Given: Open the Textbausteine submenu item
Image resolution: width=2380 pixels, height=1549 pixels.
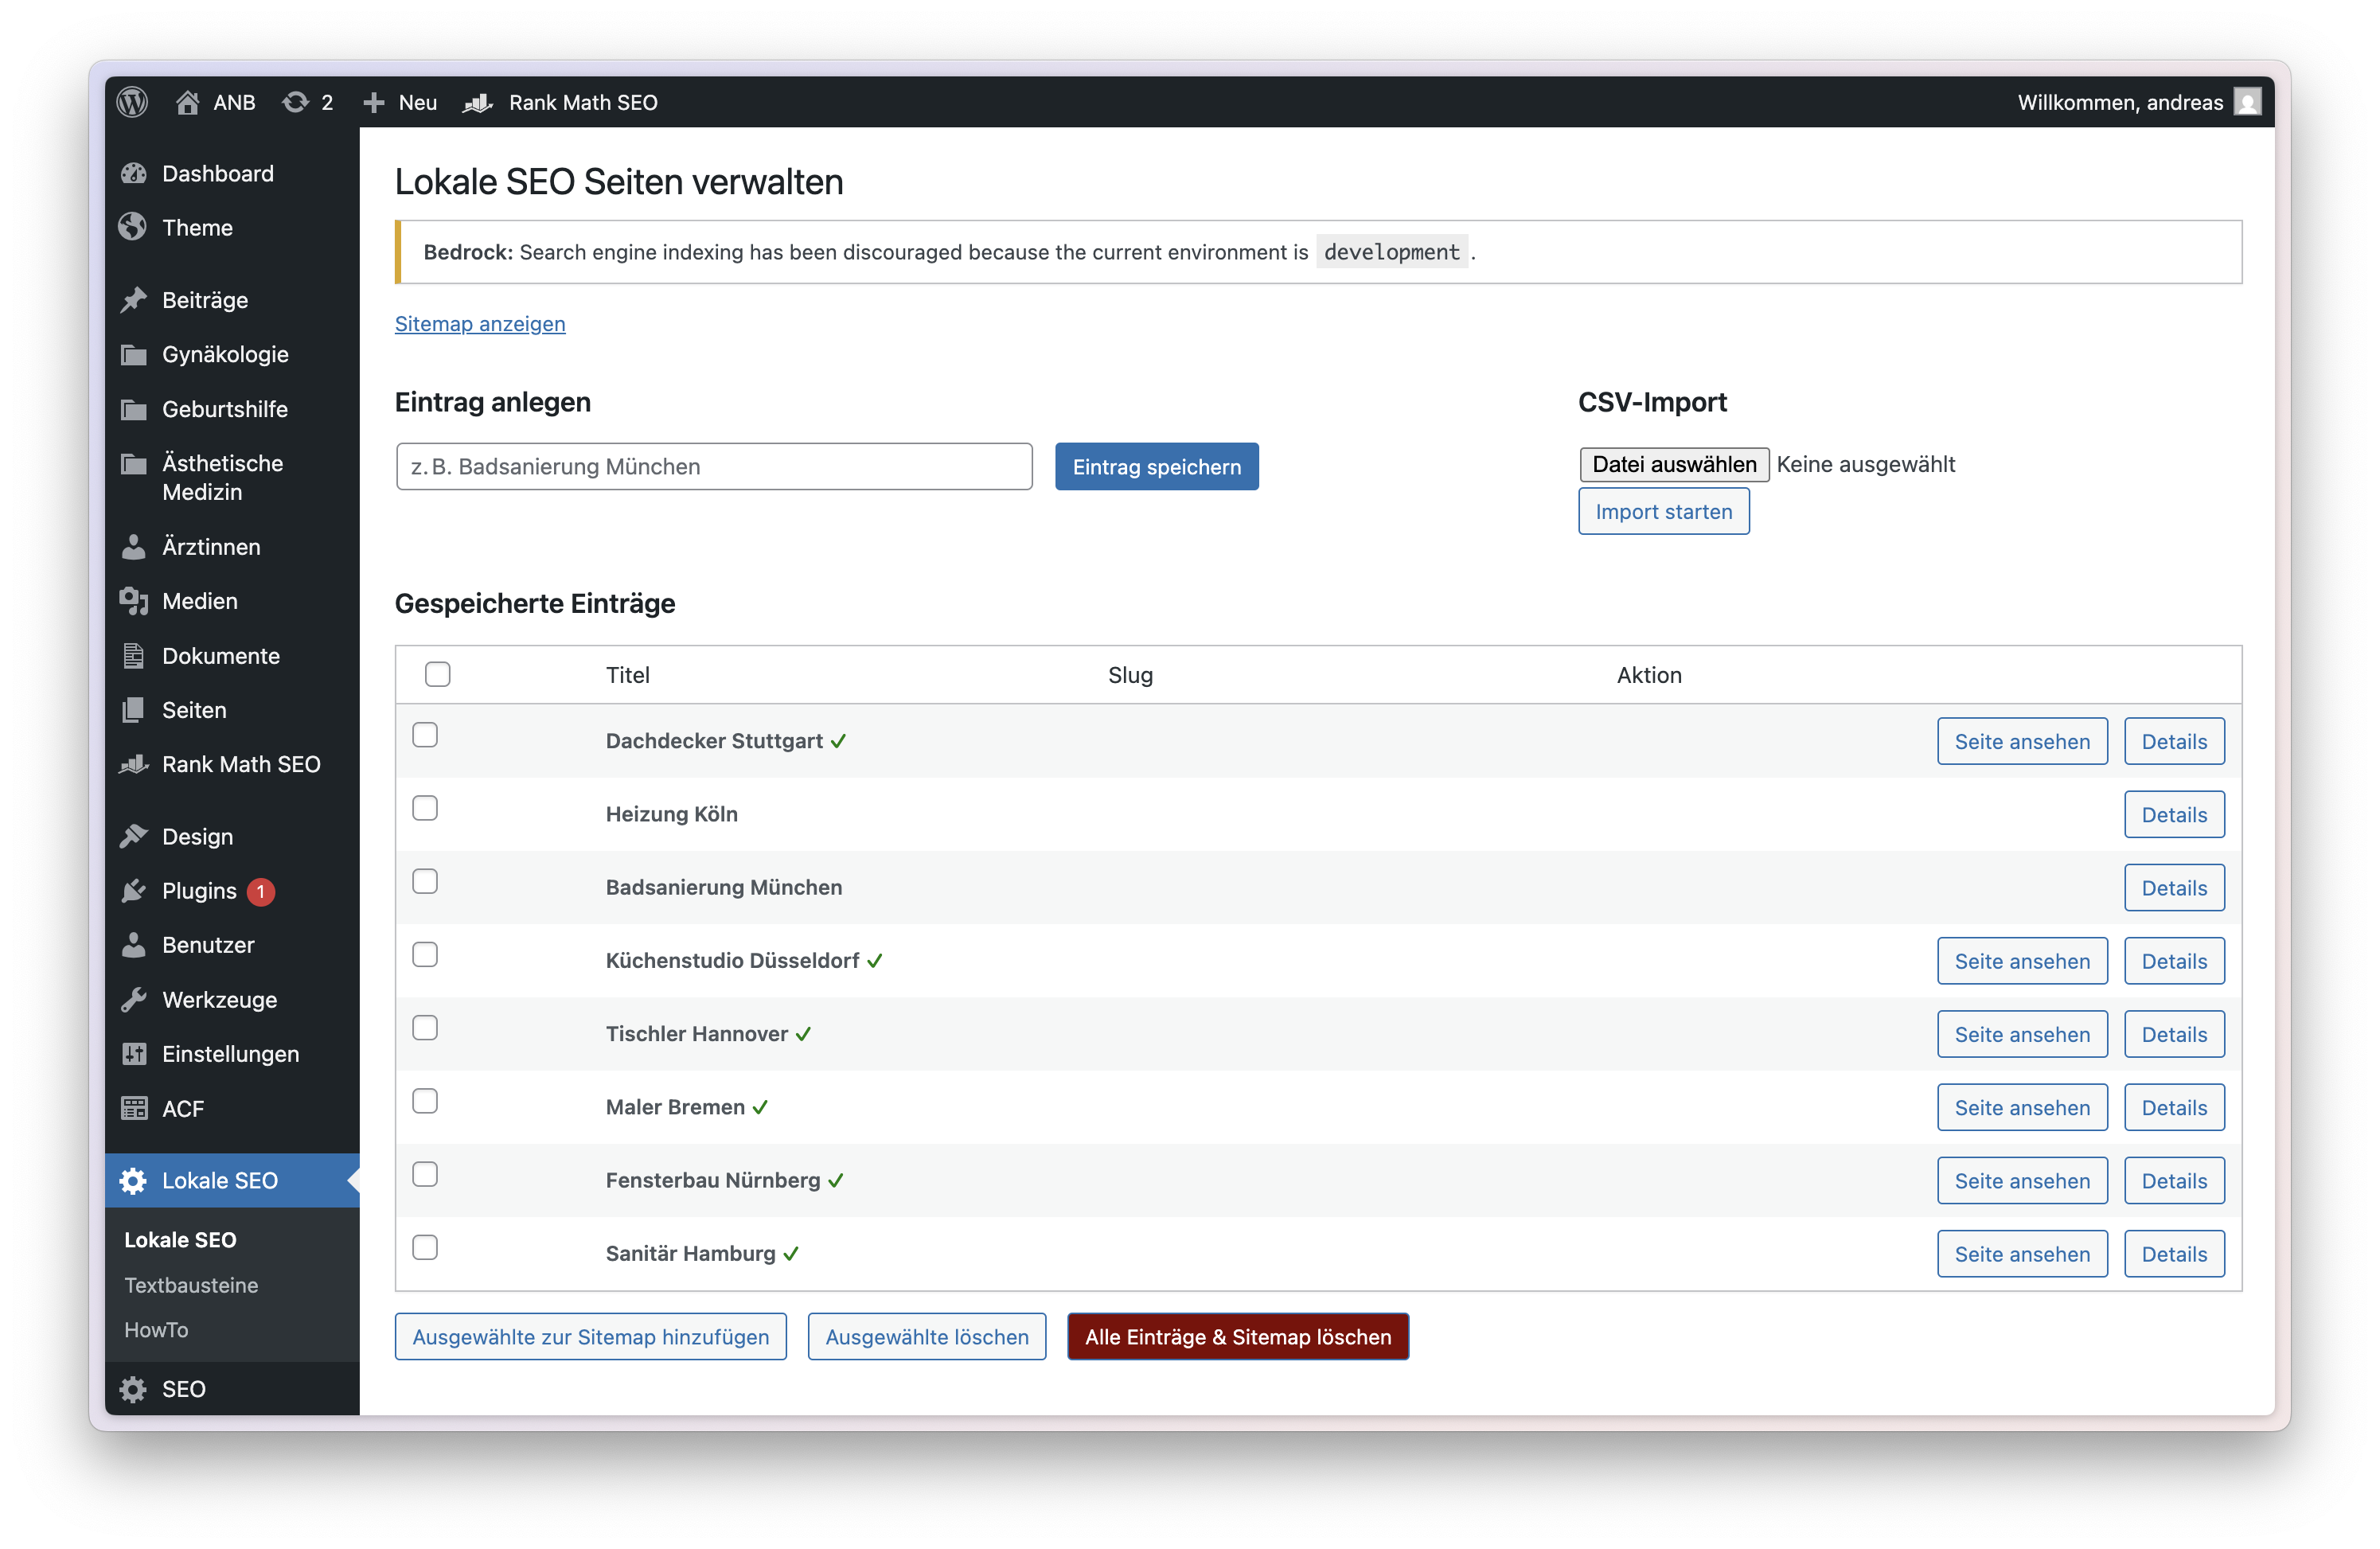Looking at the screenshot, I should pos(191,1285).
